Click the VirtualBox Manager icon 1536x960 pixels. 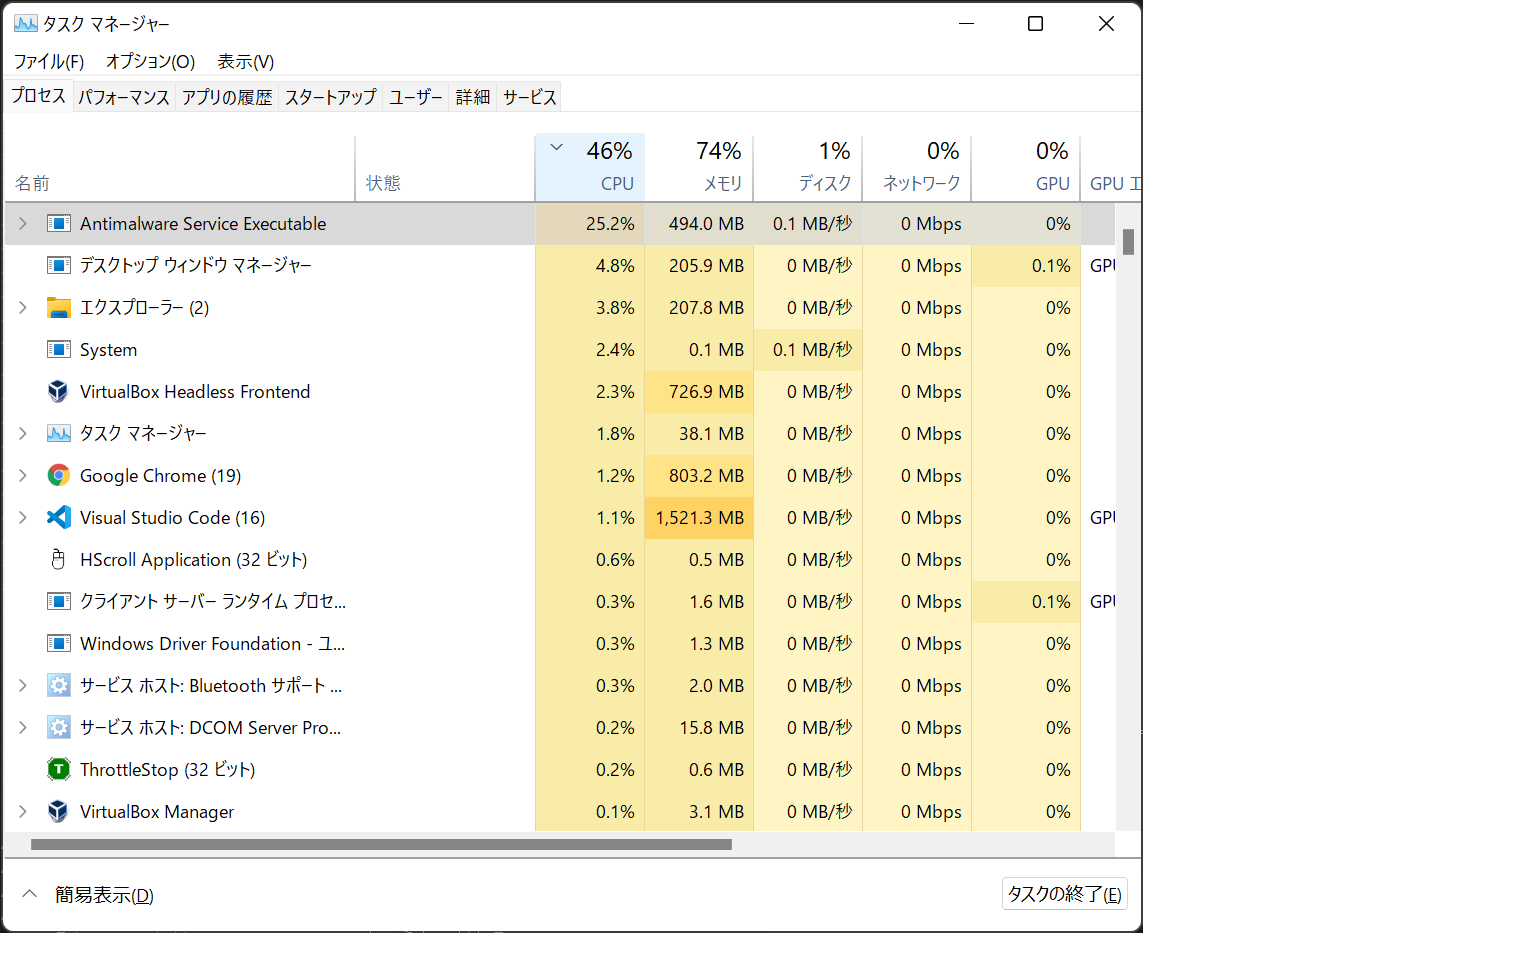pos(59,812)
